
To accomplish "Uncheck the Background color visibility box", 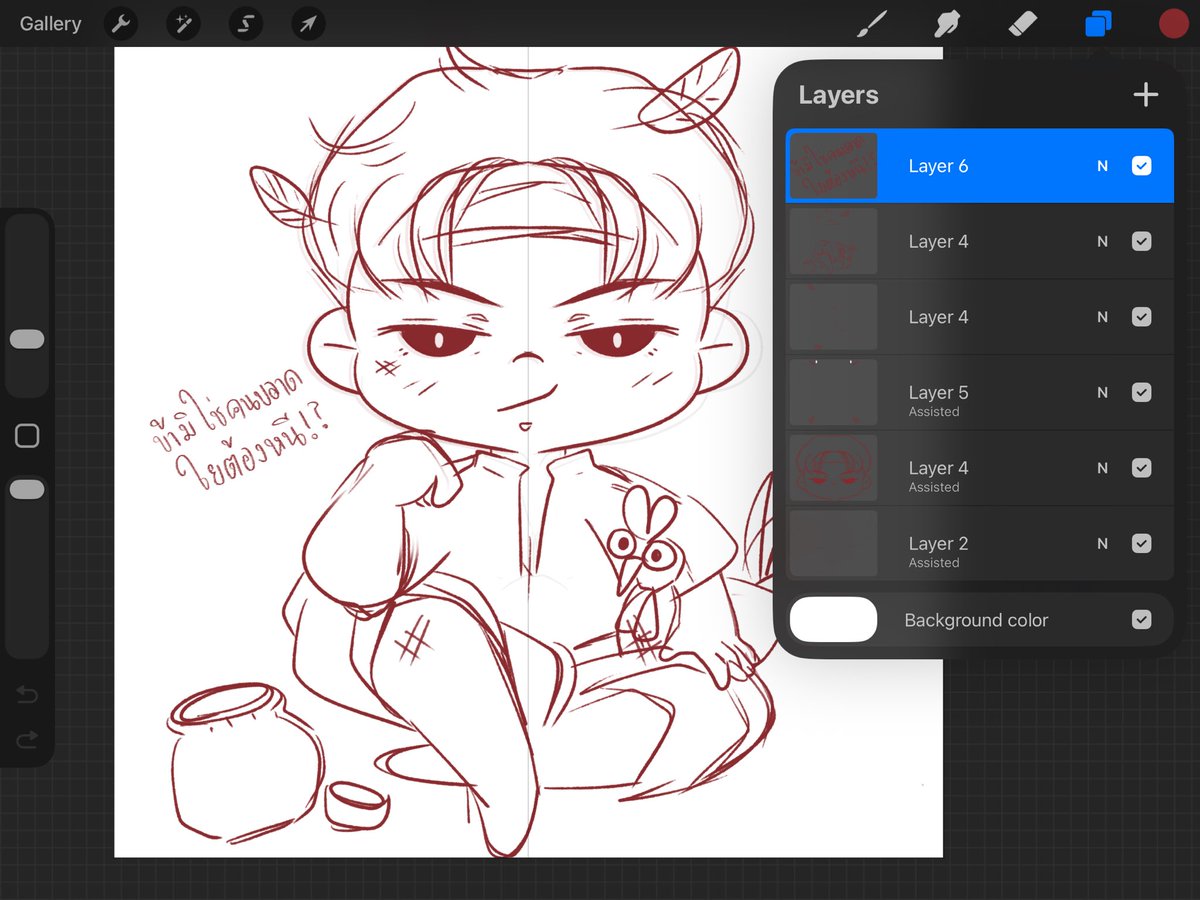I will (1141, 620).
